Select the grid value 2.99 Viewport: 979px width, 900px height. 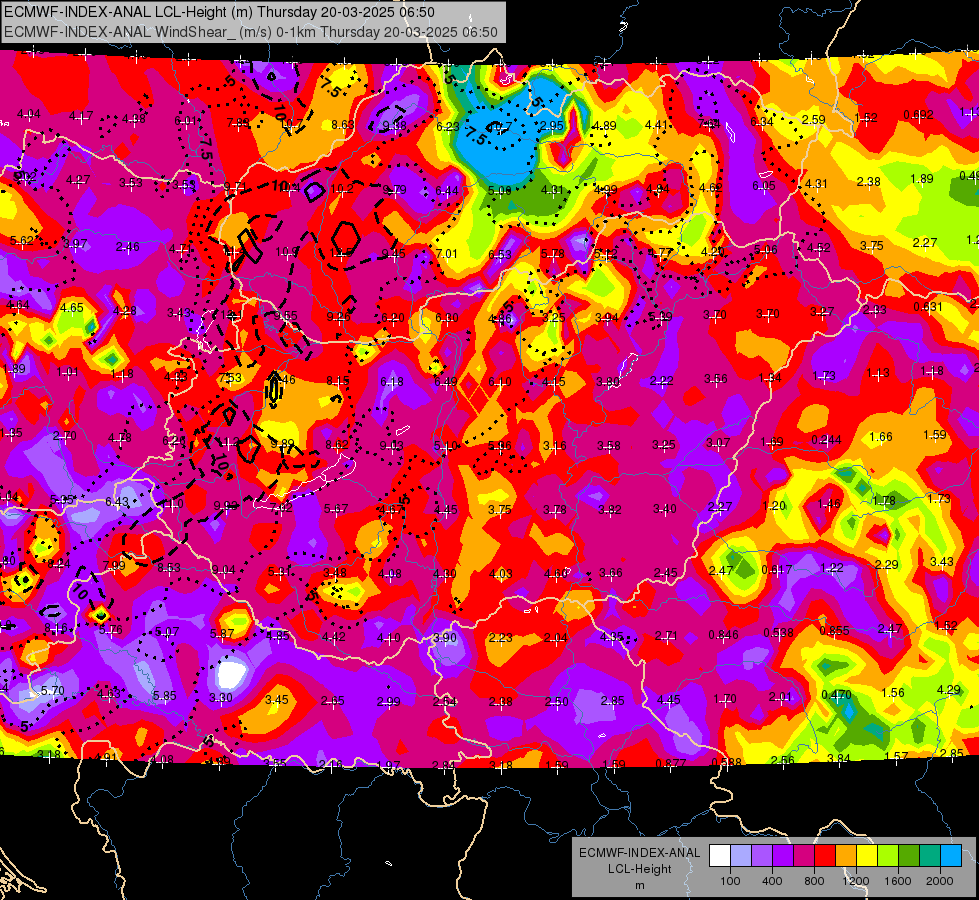click(388, 702)
